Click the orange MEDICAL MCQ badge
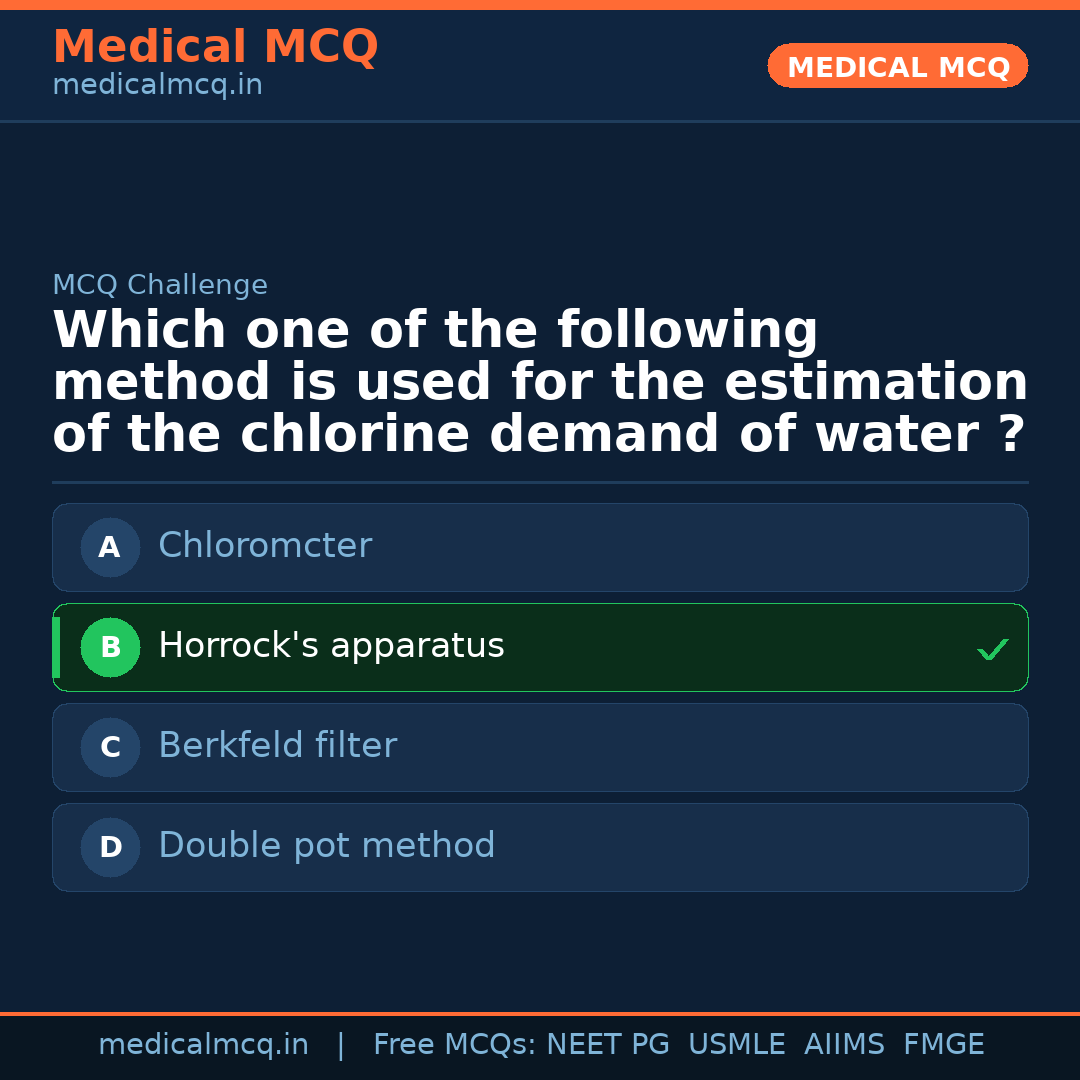This screenshot has height=1080, width=1080. [x=897, y=66]
